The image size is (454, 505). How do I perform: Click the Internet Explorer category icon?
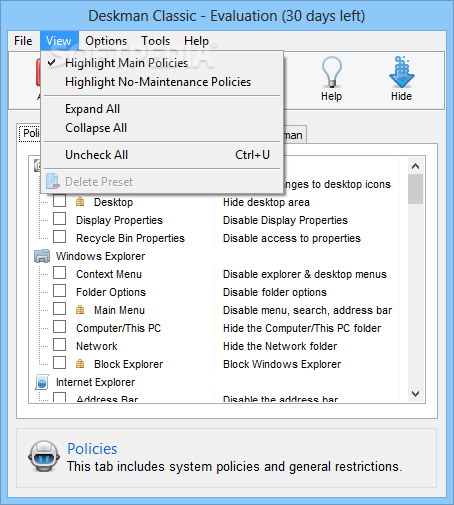42,382
